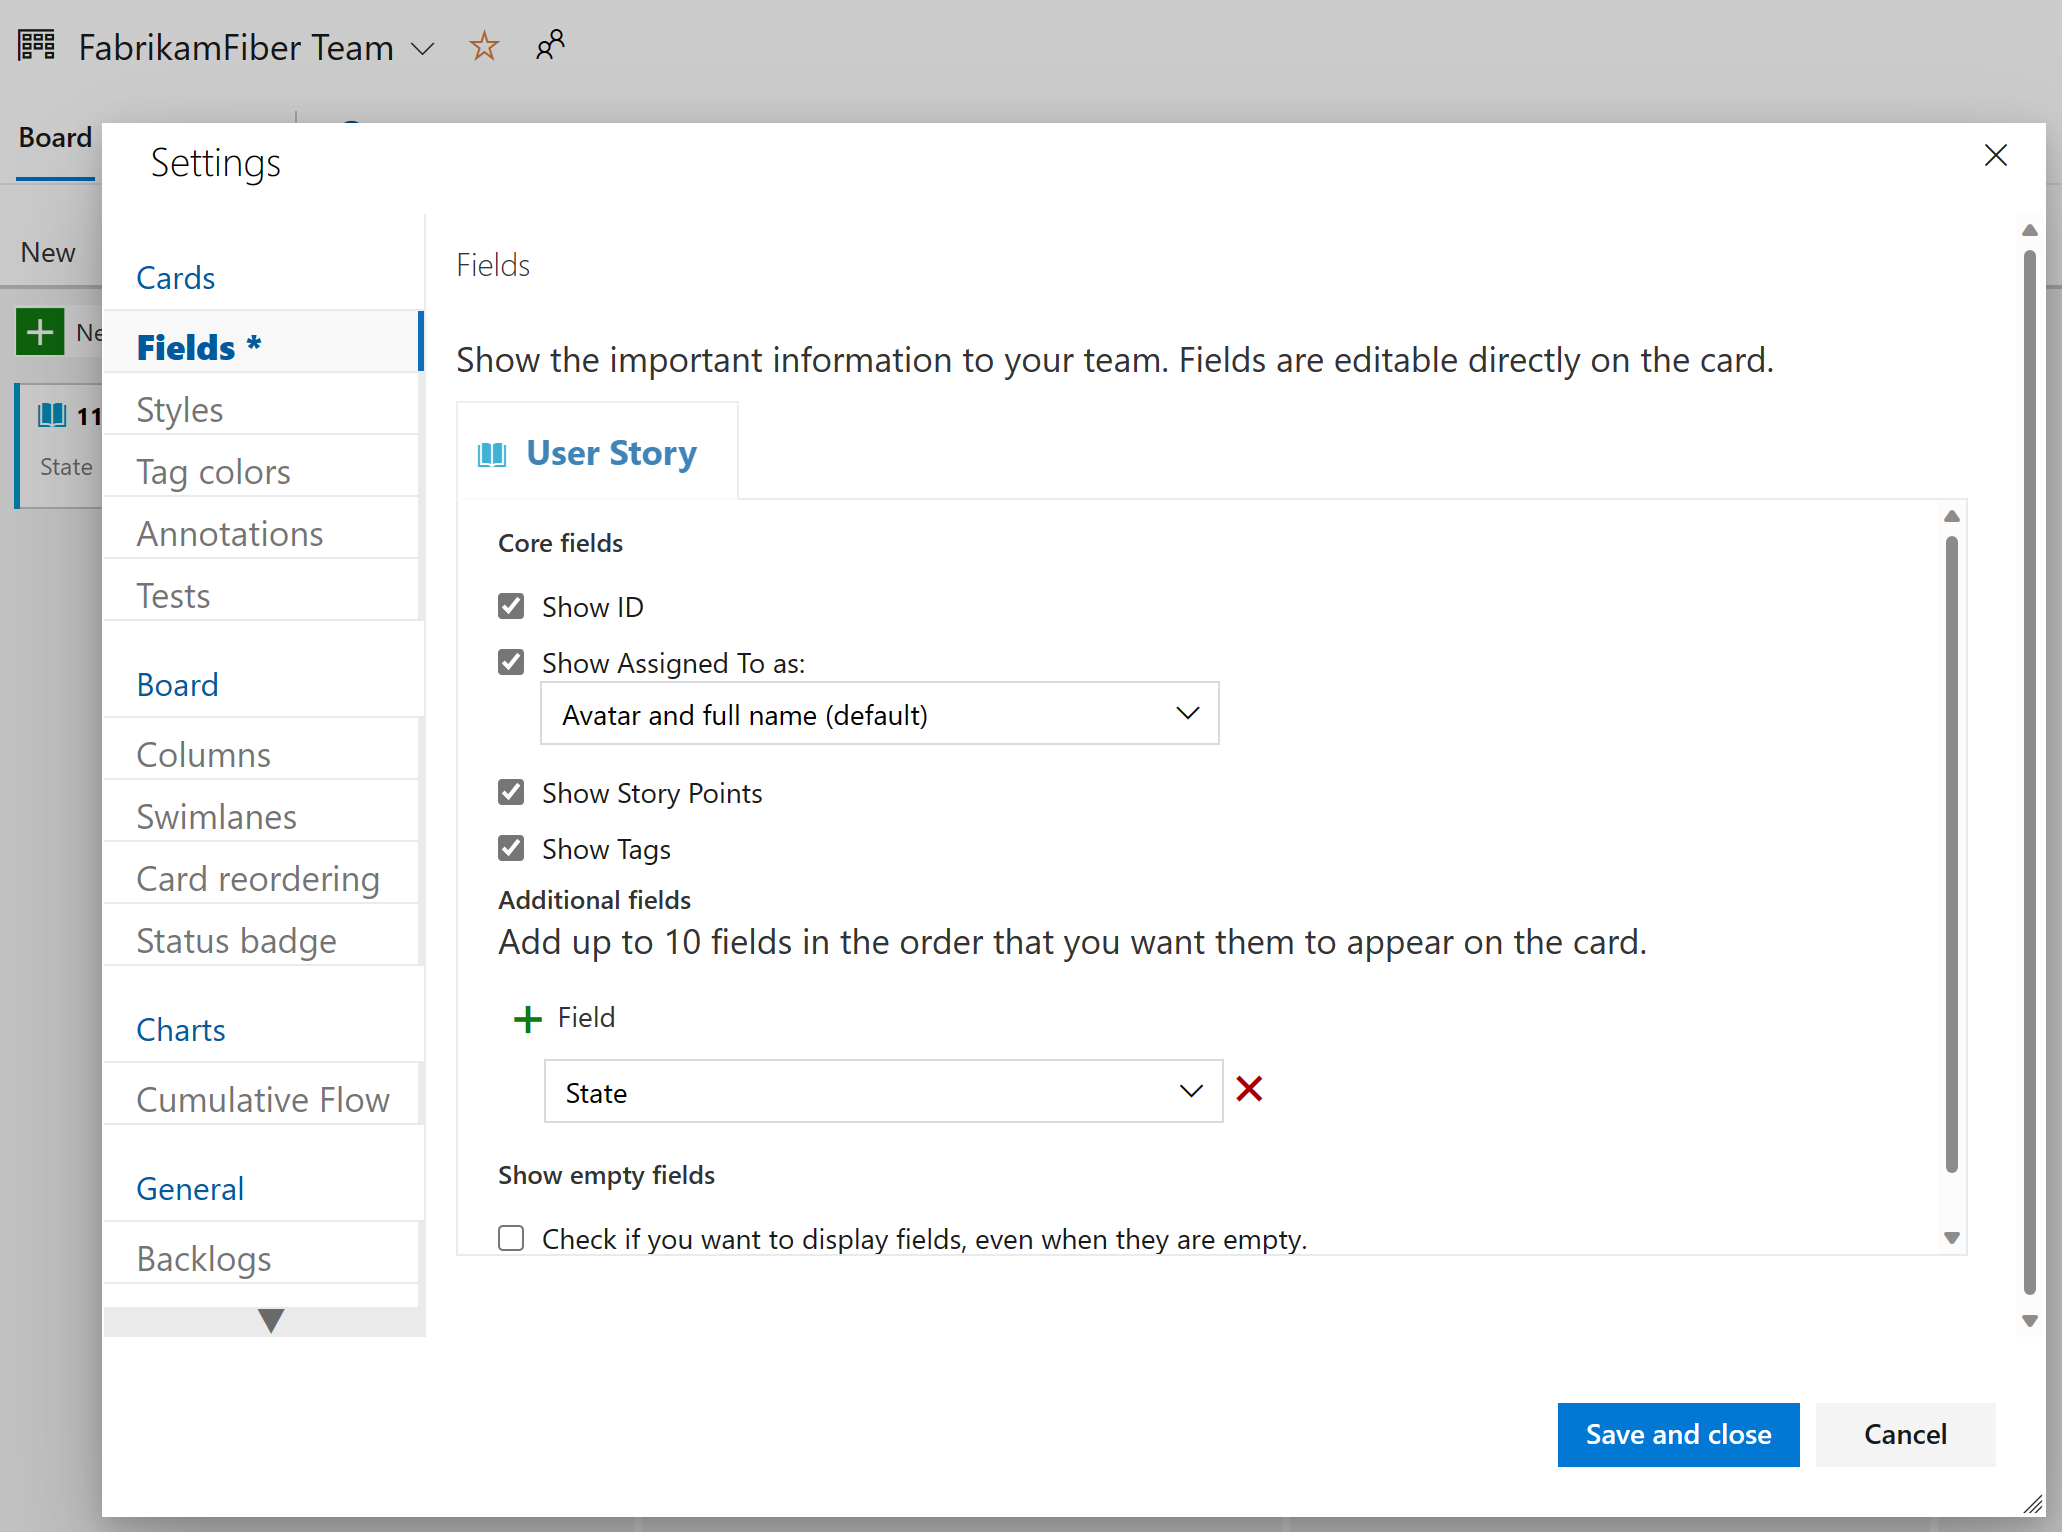
Task: Select the Tag colors menu item
Action: coord(214,472)
